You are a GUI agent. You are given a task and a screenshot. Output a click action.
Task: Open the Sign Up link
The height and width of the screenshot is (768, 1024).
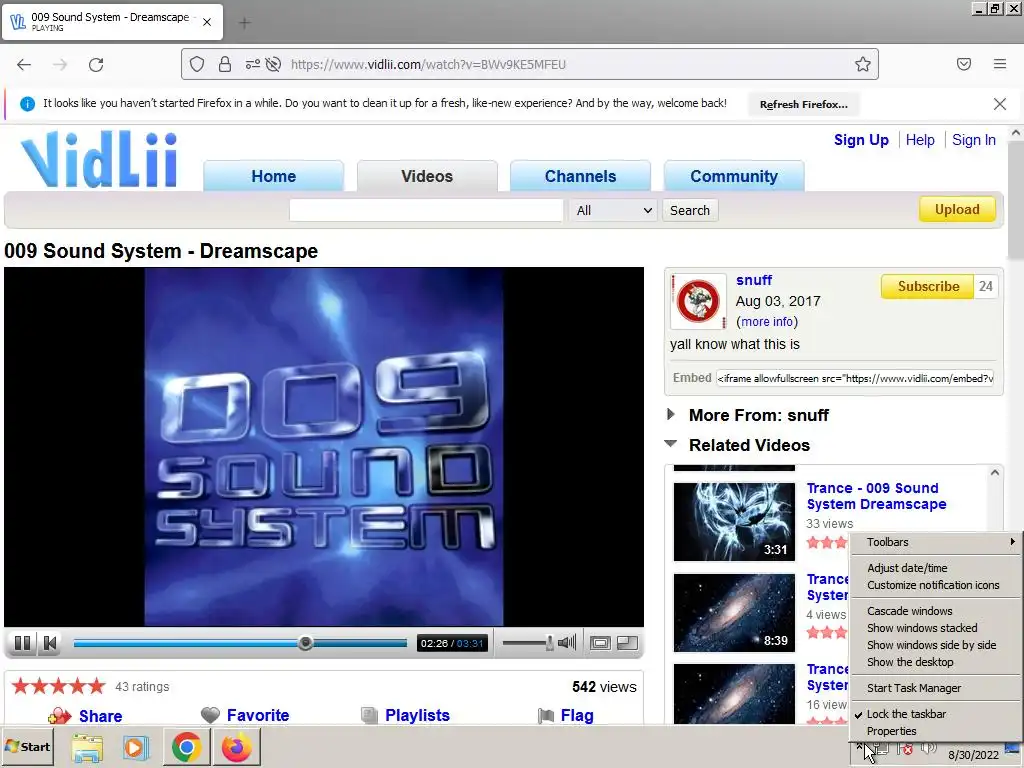point(861,140)
